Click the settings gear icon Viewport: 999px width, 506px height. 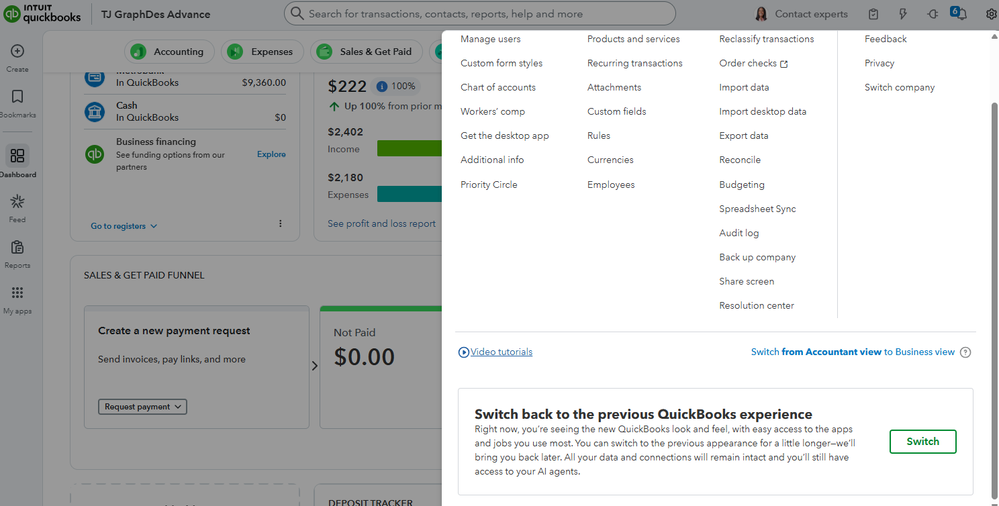(x=991, y=13)
